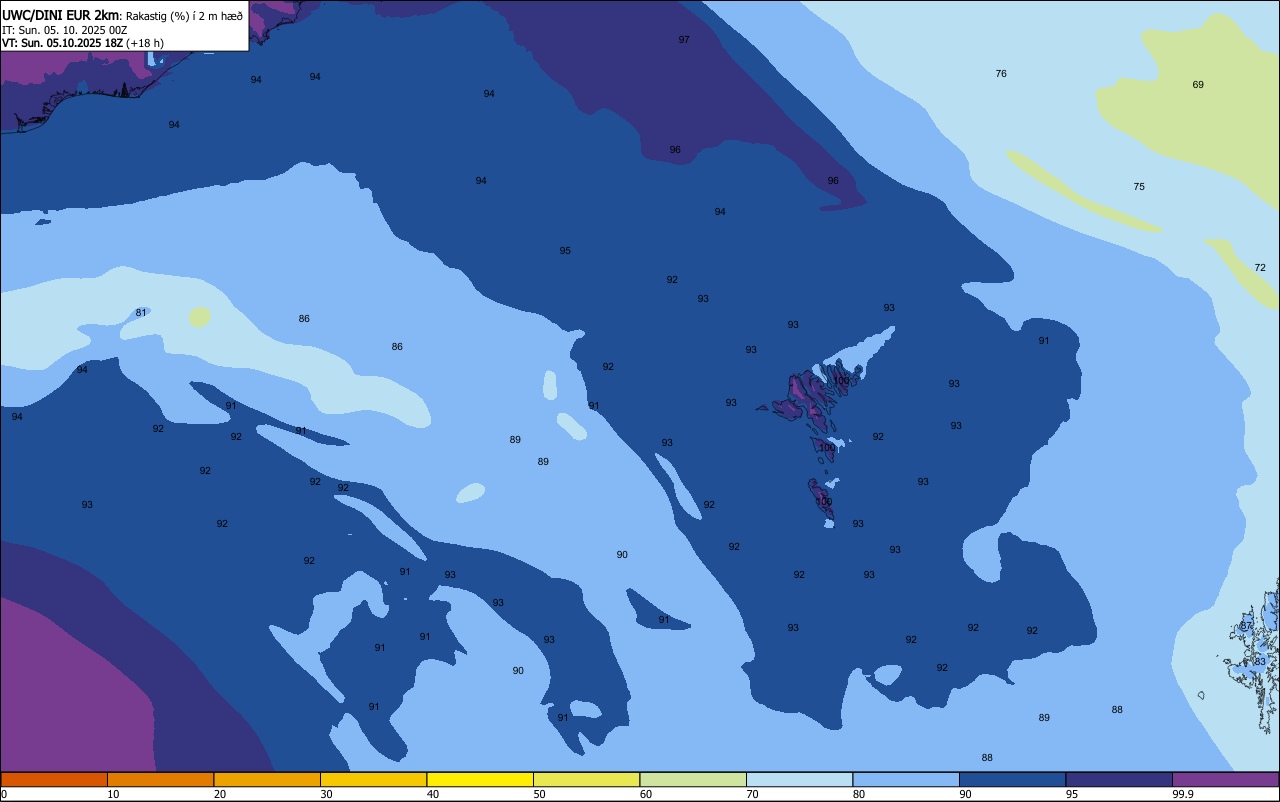Click the 40–50 bright yellow legend swatch
Viewport: 1280px width, 802px height.
pos(480,779)
